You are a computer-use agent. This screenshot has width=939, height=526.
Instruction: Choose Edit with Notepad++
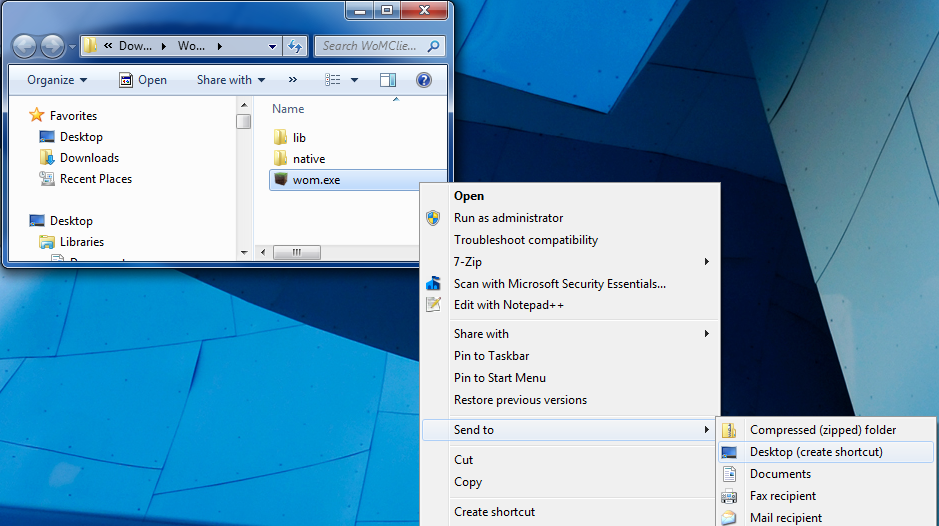(570, 305)
